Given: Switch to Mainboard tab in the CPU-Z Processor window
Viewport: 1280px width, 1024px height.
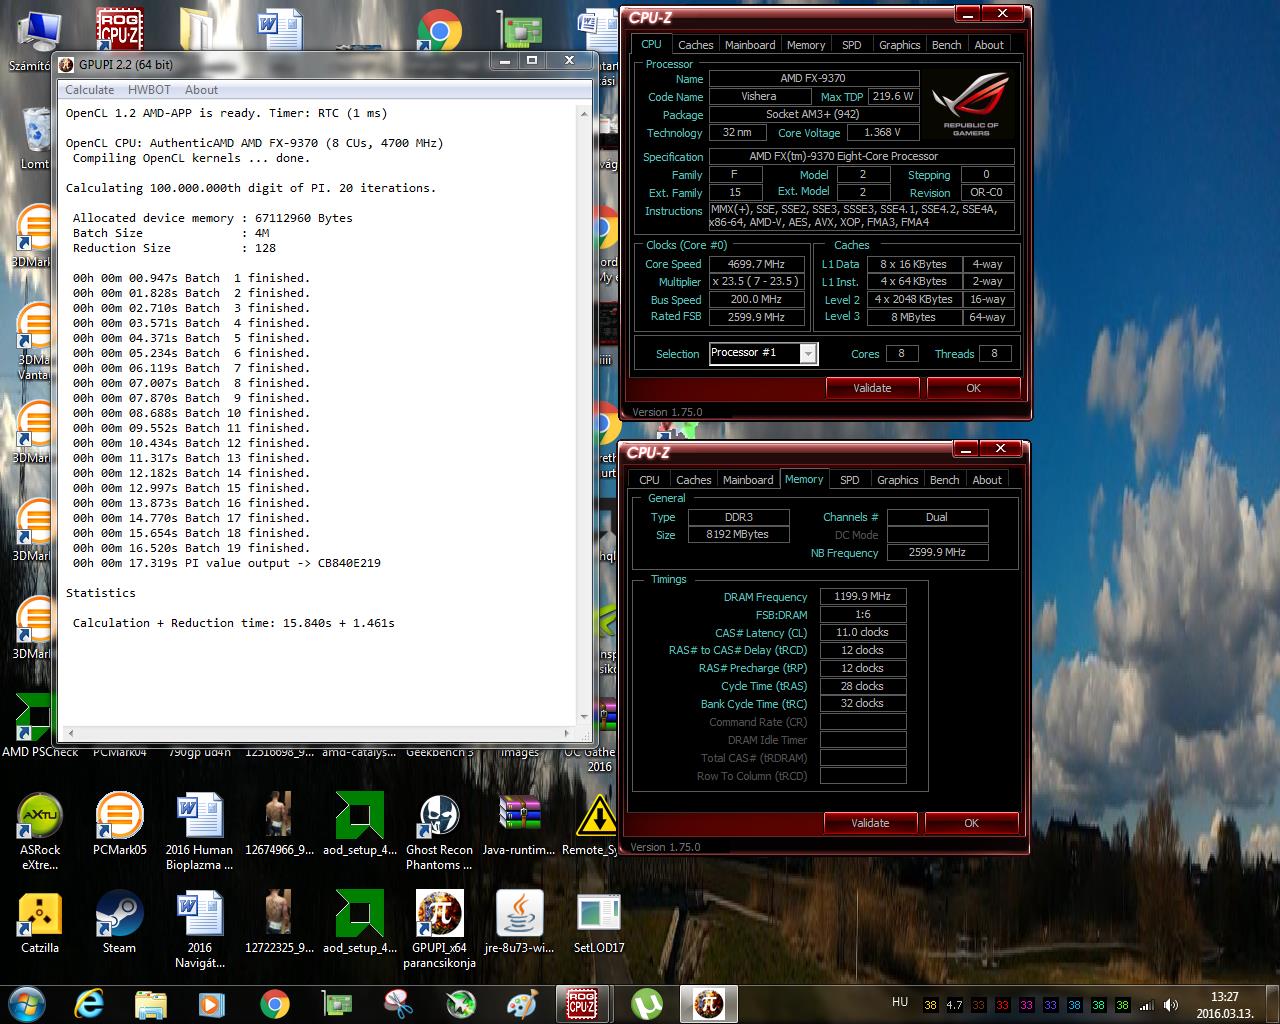Looking at the screenshot, I should (750, 45).
